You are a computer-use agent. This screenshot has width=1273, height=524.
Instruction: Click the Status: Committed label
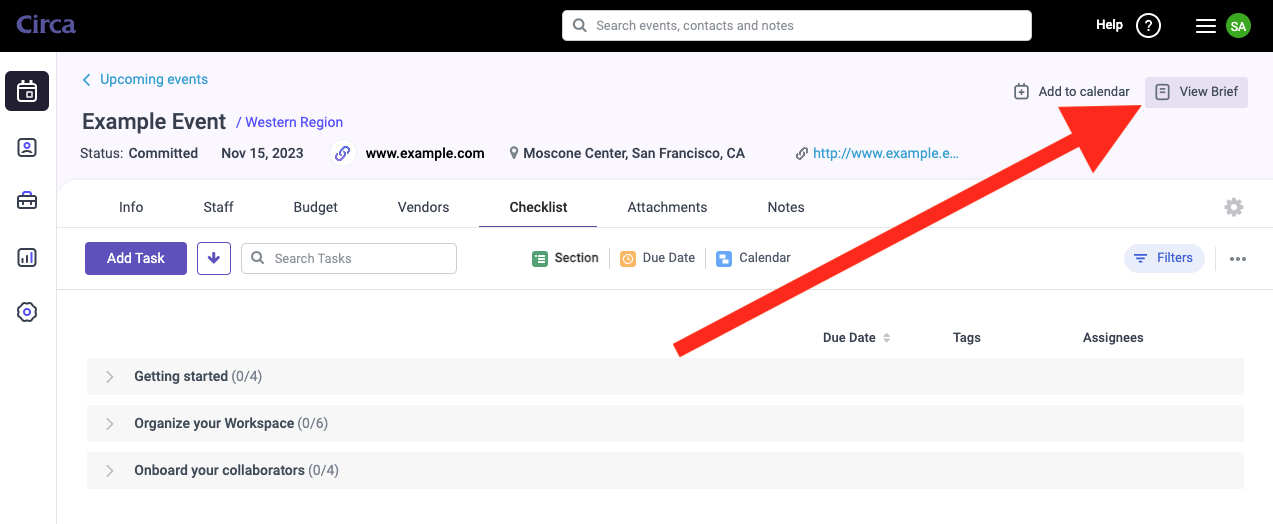pos(140,154)
